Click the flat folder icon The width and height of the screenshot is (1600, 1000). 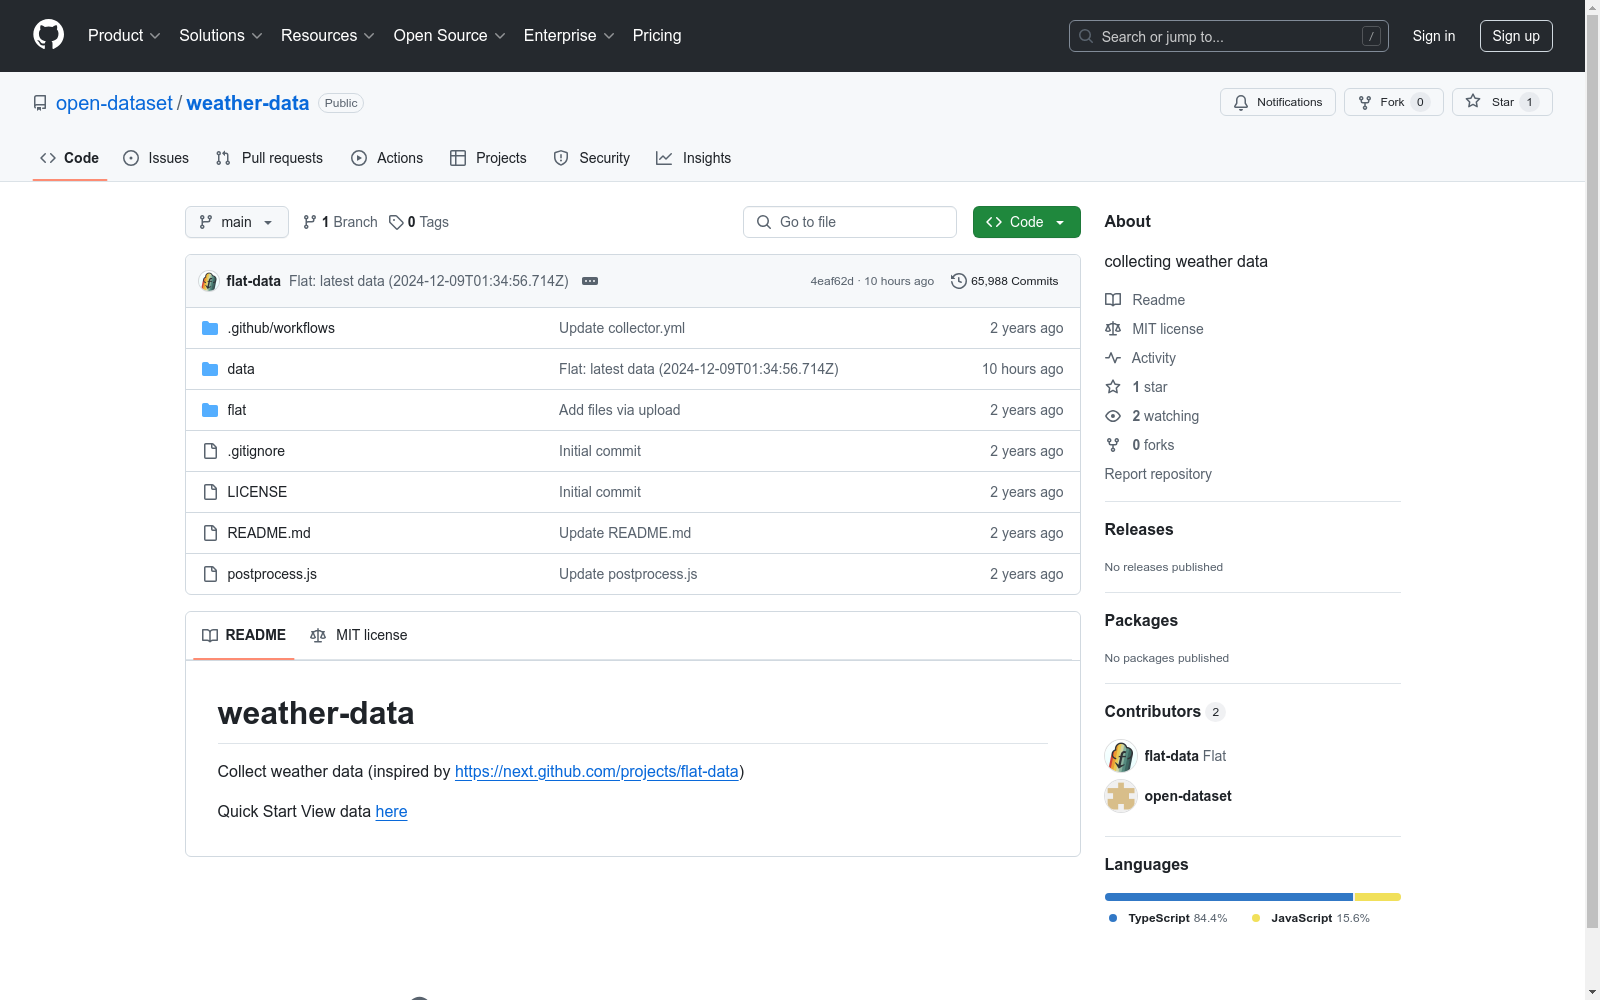pos(210,410)
